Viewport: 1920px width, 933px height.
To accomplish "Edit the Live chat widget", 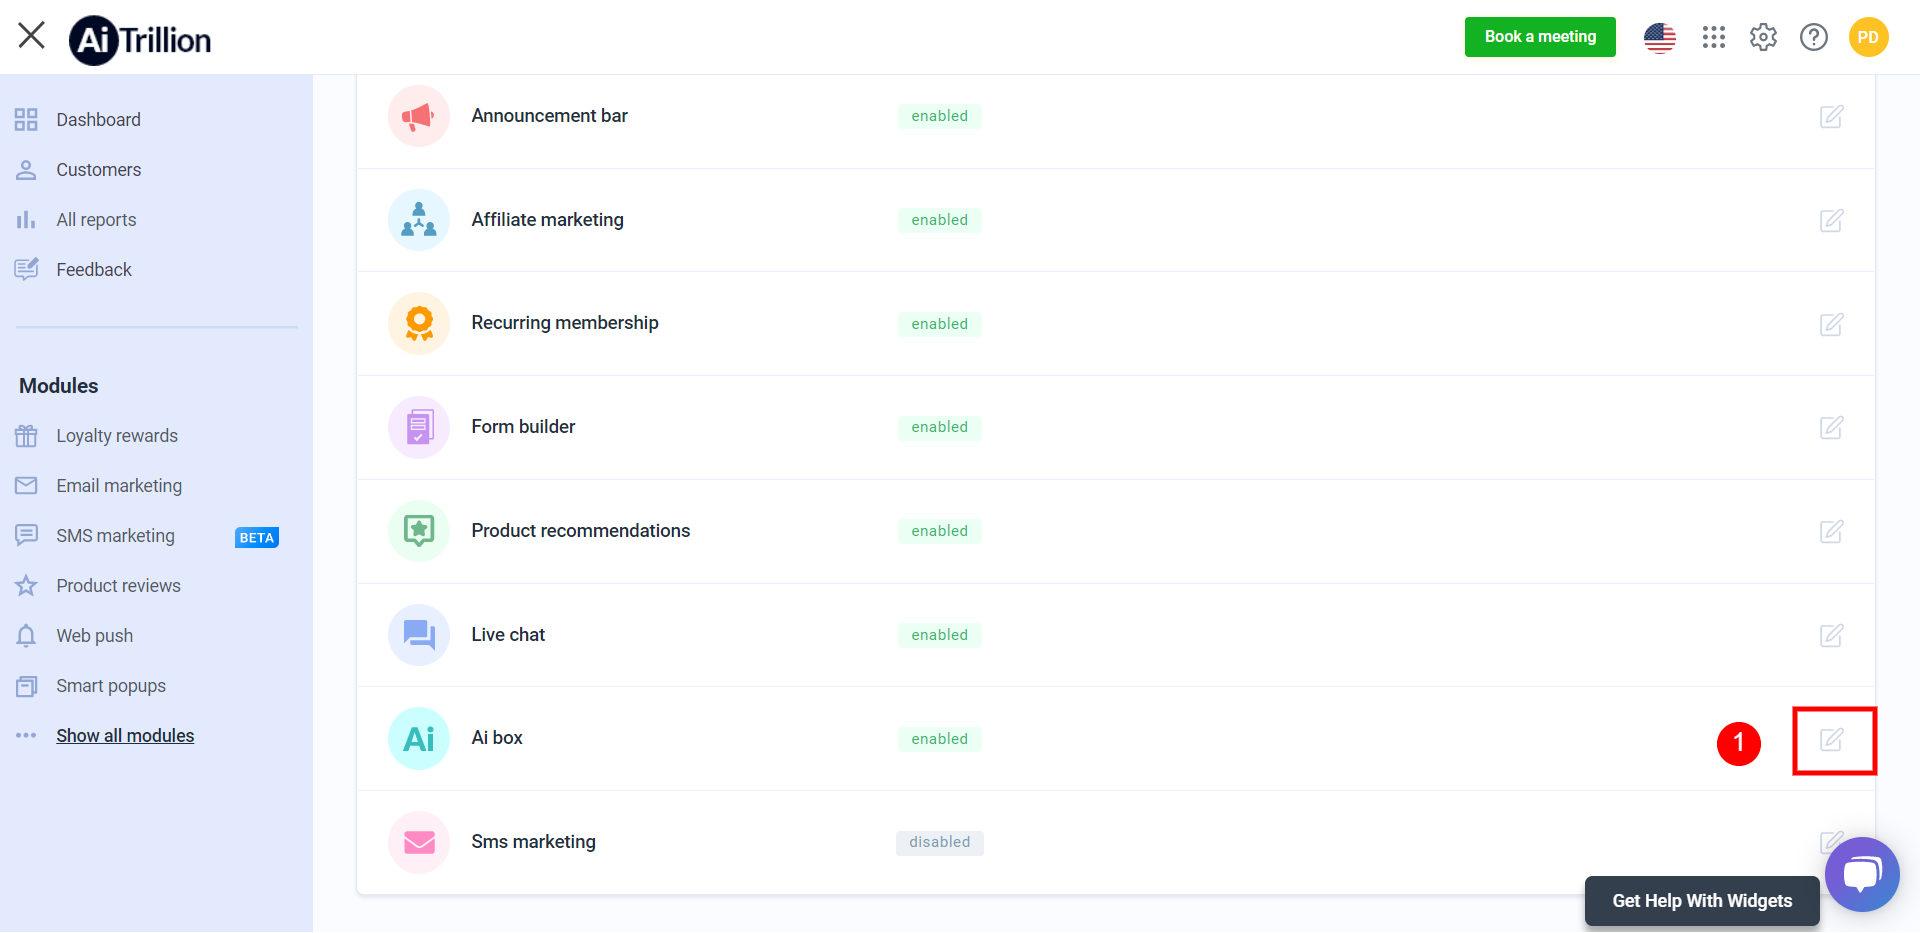I will [x=1831, y=635].
